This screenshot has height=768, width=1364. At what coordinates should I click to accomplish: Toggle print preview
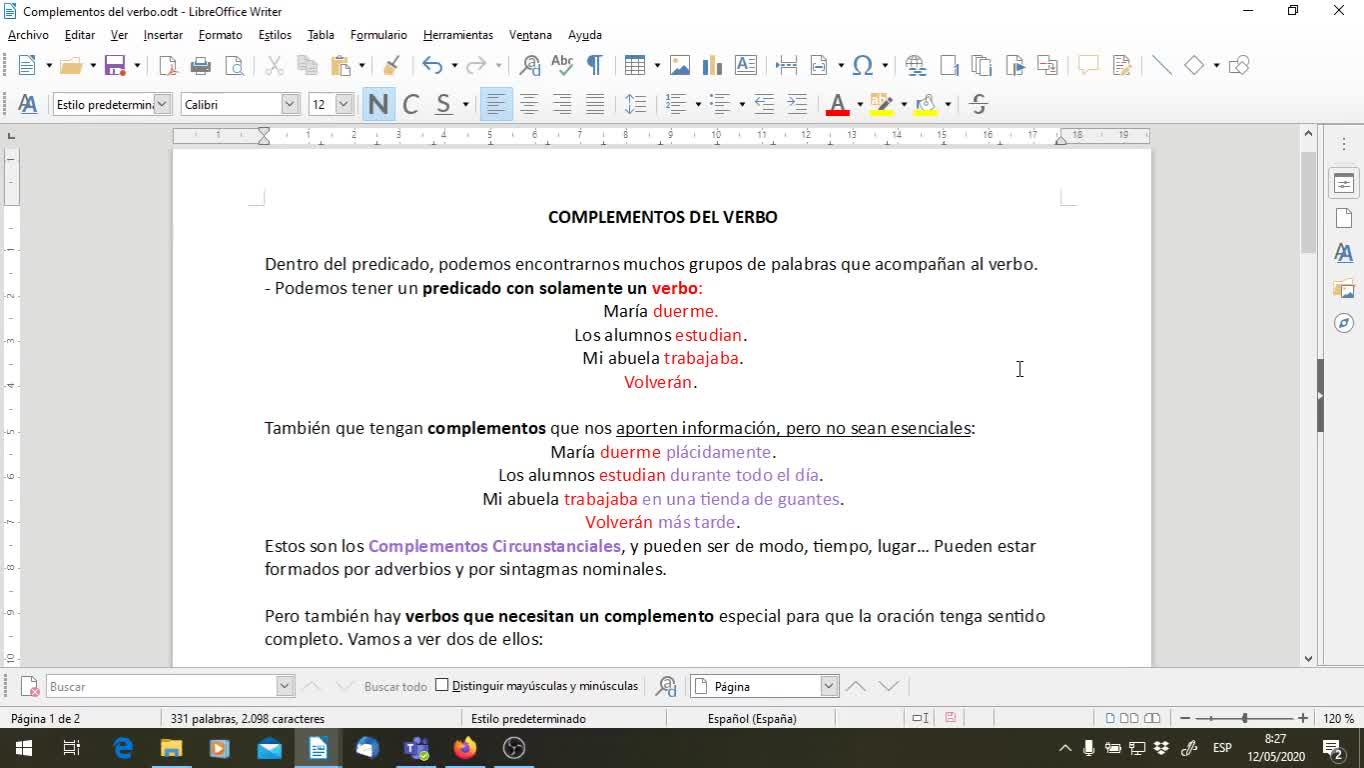pos(234,66)
